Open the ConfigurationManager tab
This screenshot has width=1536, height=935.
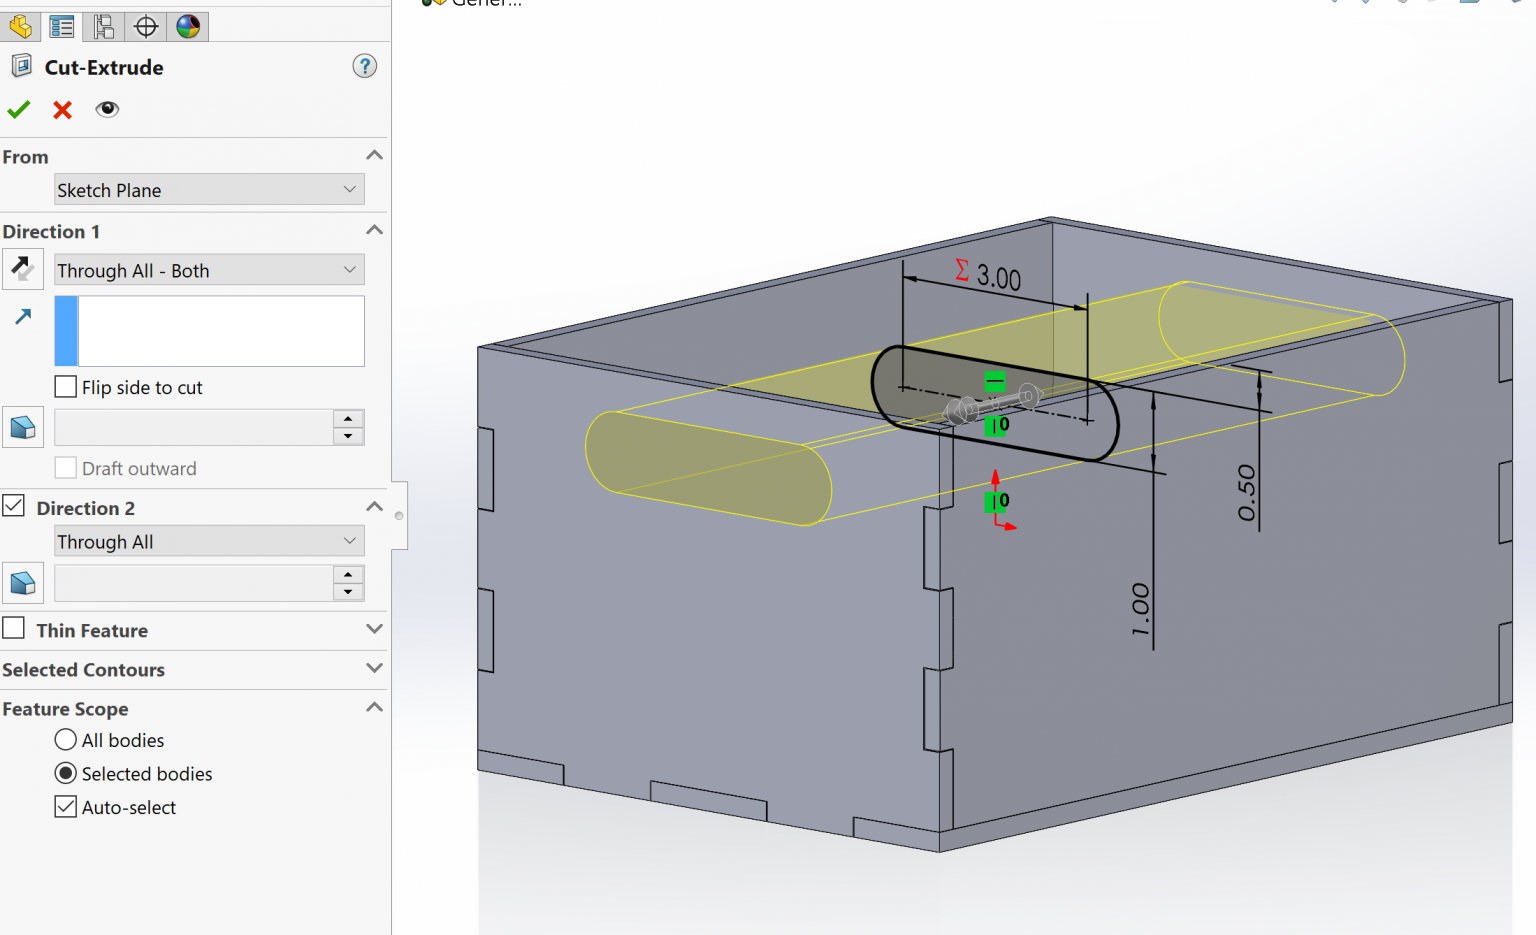click(103, 27)
